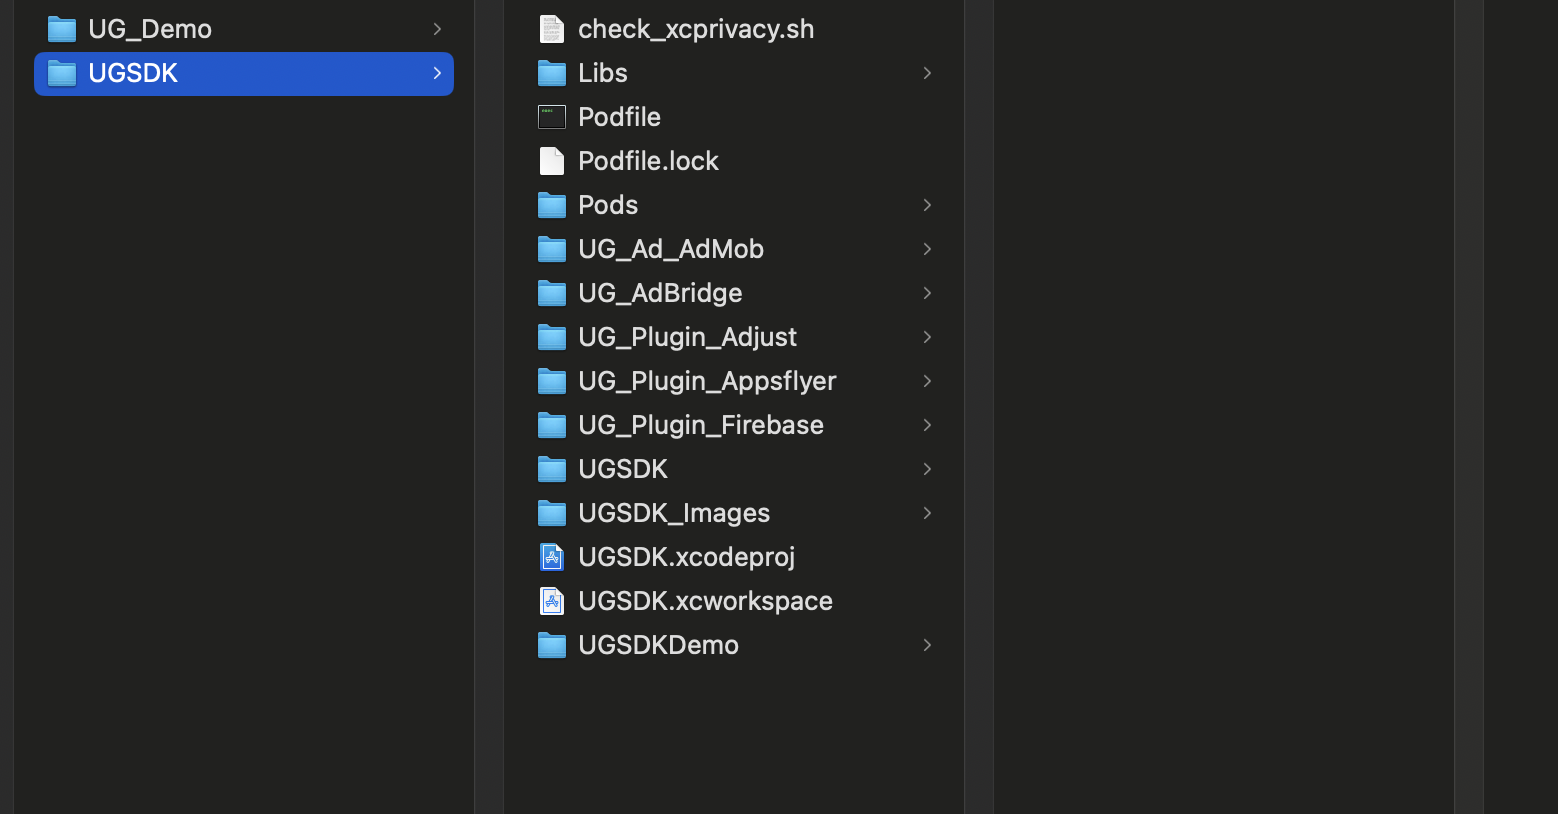Click the UGSDK.xcworkspace workspace icon
The height and width of the screenshot is (814, 1558).
[551, 601]
